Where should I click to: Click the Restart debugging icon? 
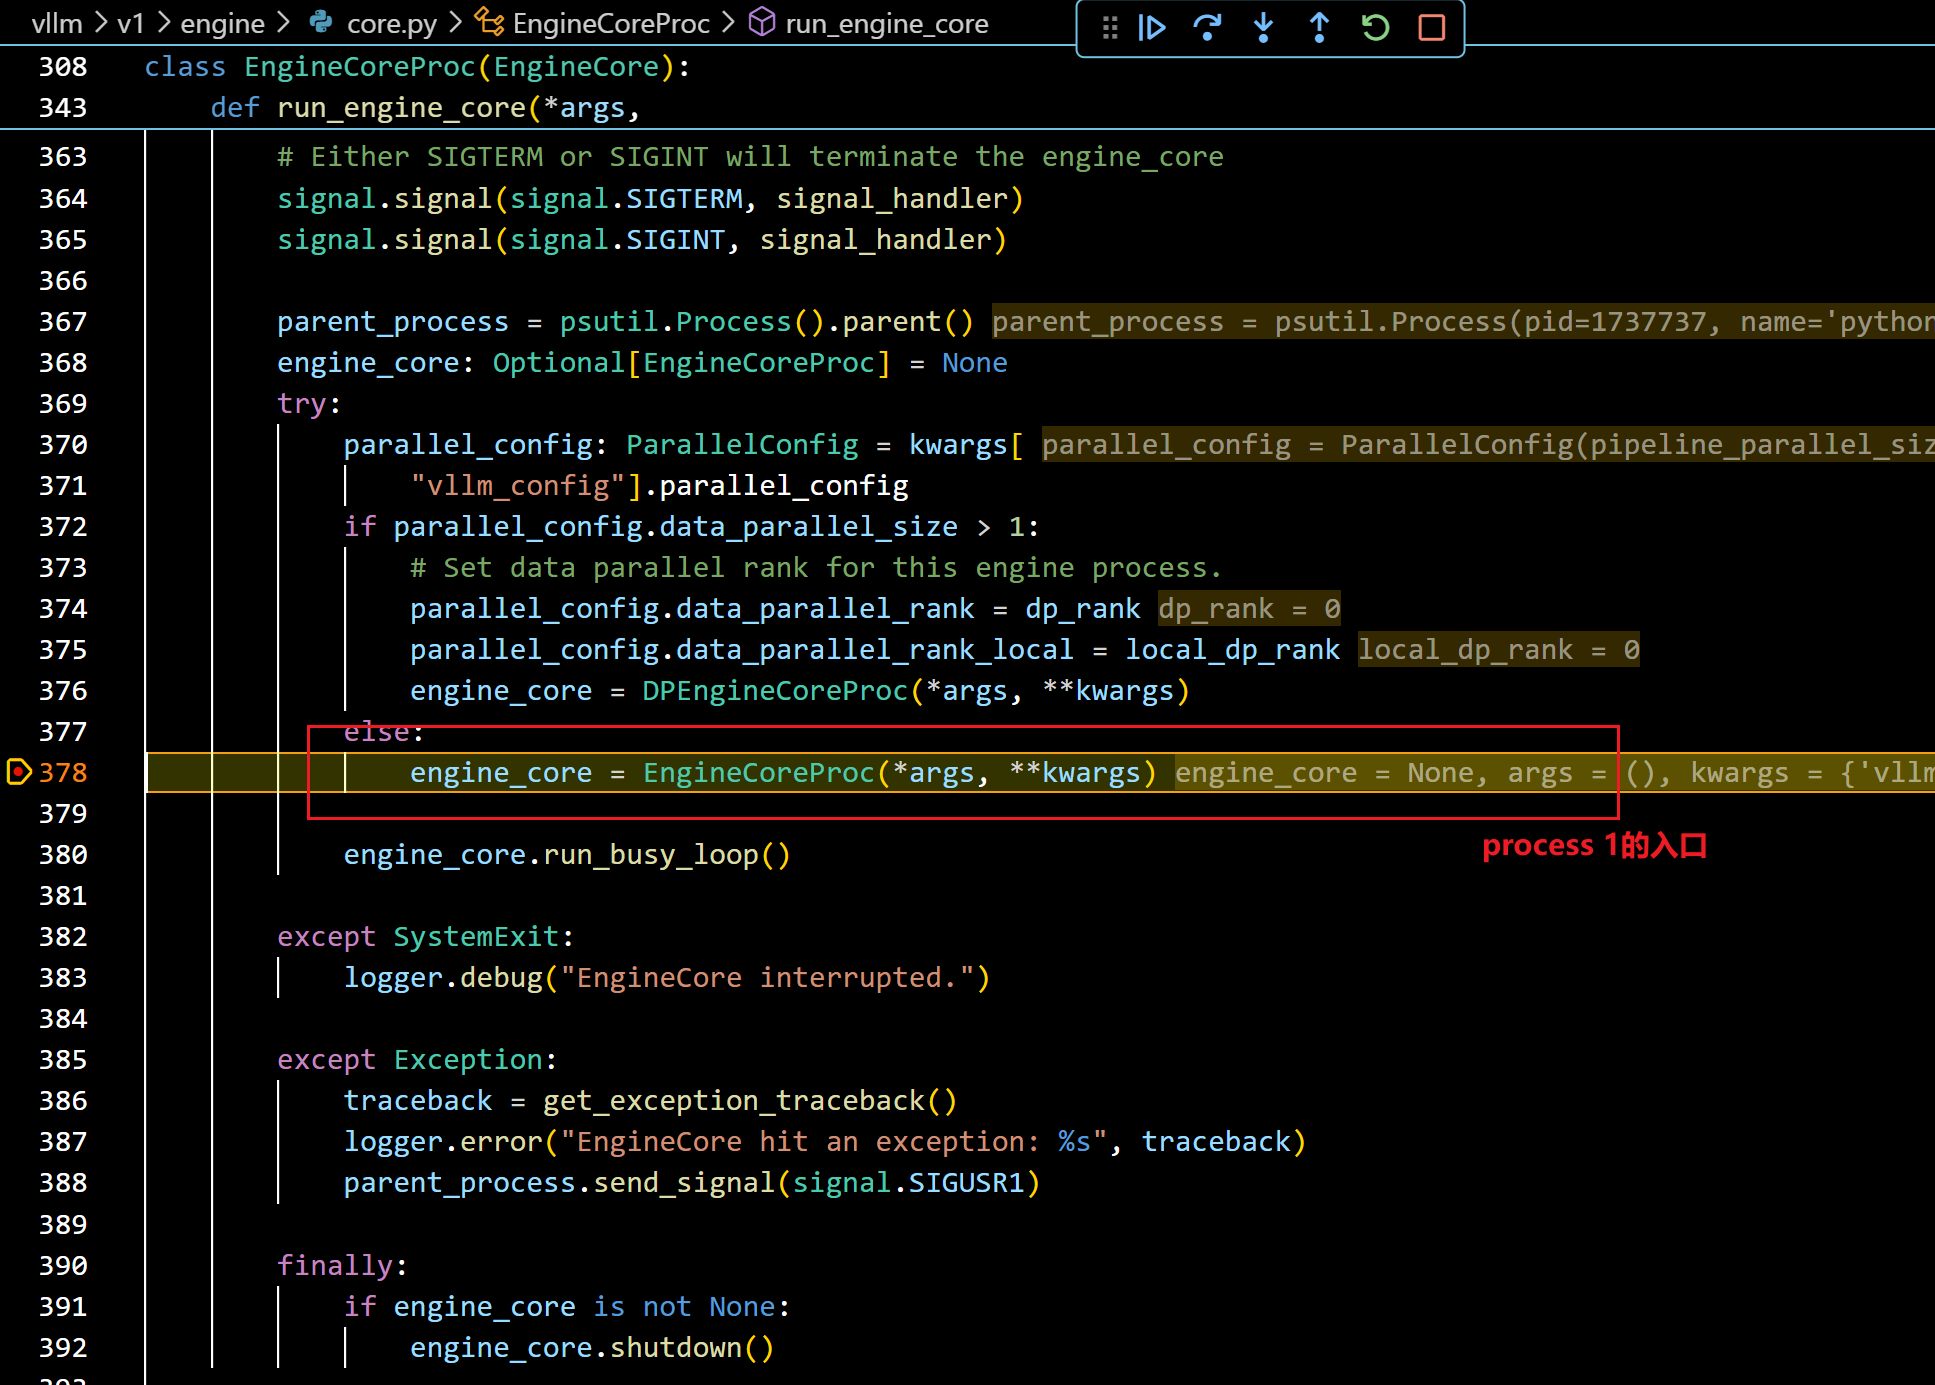coord(1375,28)
